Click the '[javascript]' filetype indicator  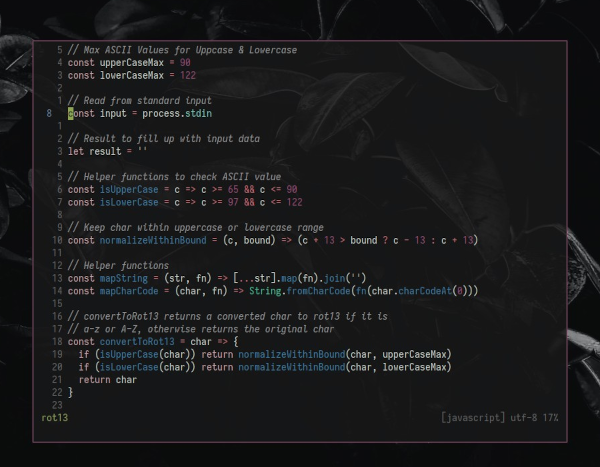point(473,418)
